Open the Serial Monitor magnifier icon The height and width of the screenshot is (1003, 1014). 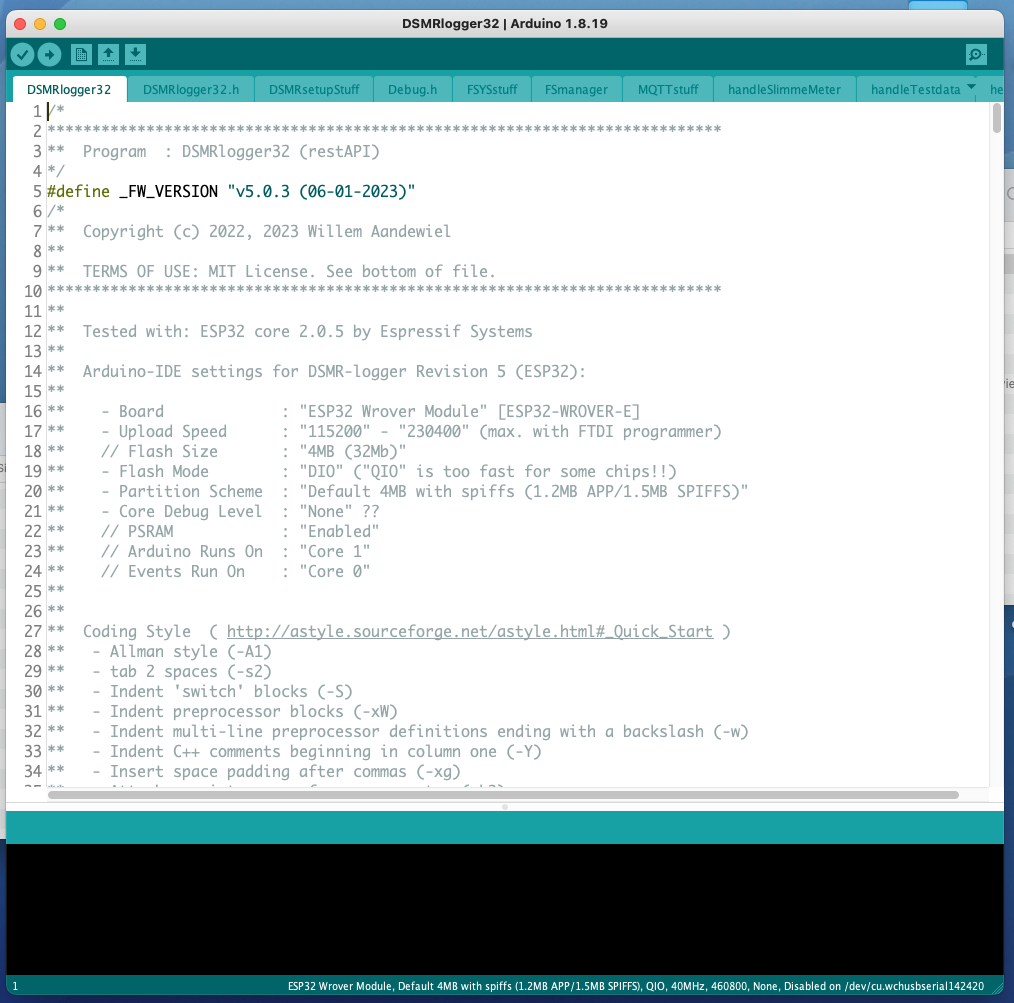coord(975,55)
